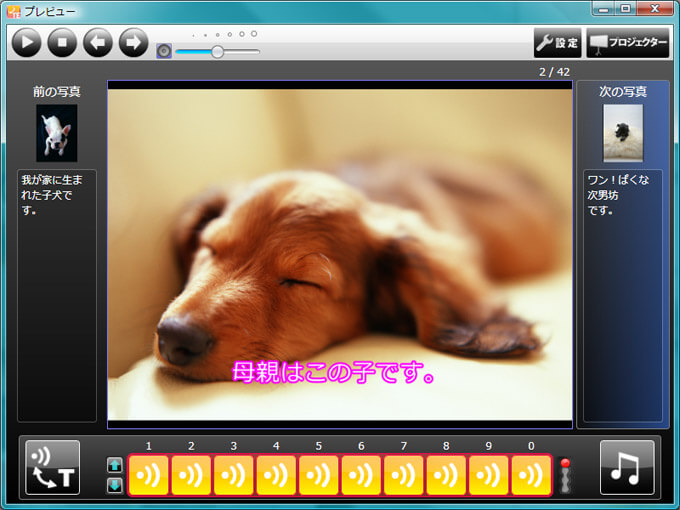Screen dimensions: 680x510
Task: Advance with the next slide arrow
Action: pyautogui.click(x=133, y=42)
